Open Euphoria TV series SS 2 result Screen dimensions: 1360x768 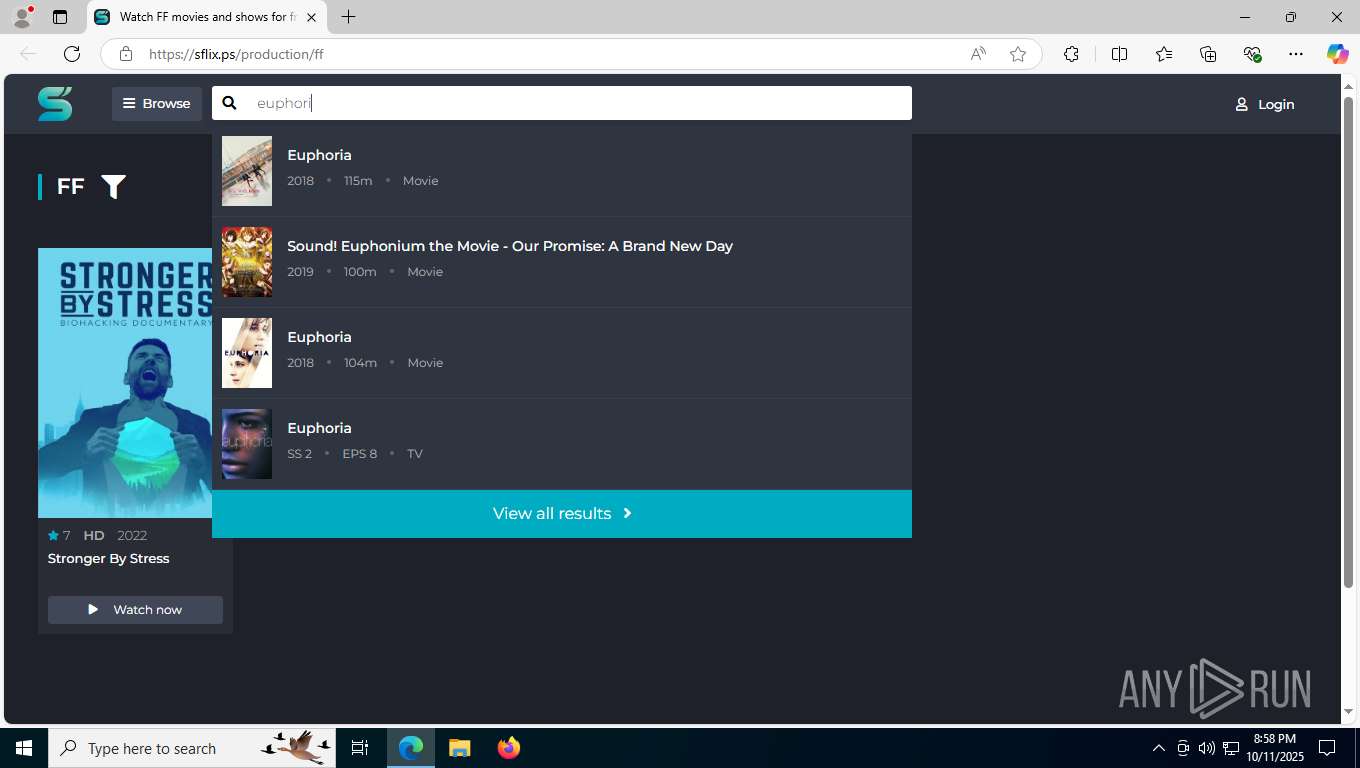562,444
